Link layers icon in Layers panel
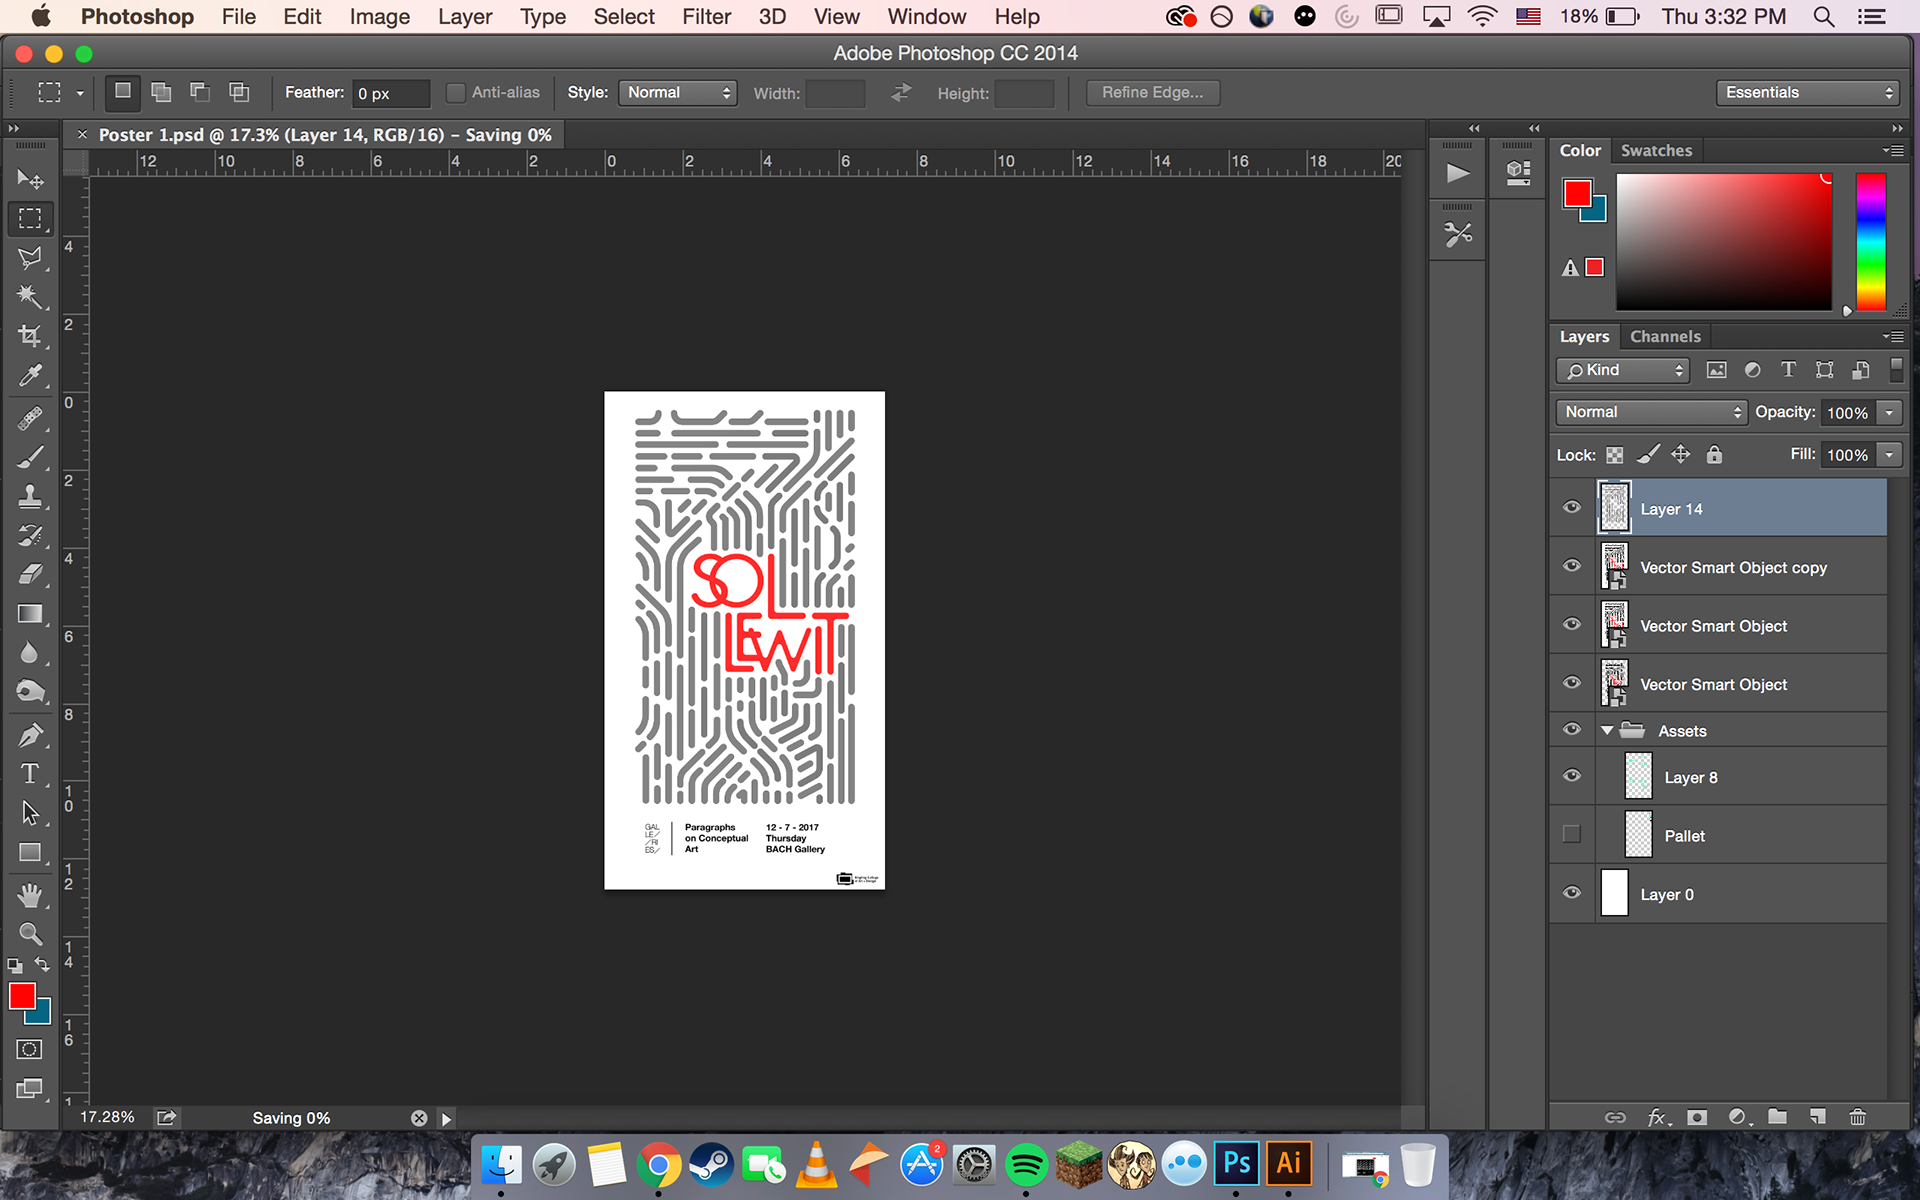 1615,1117
